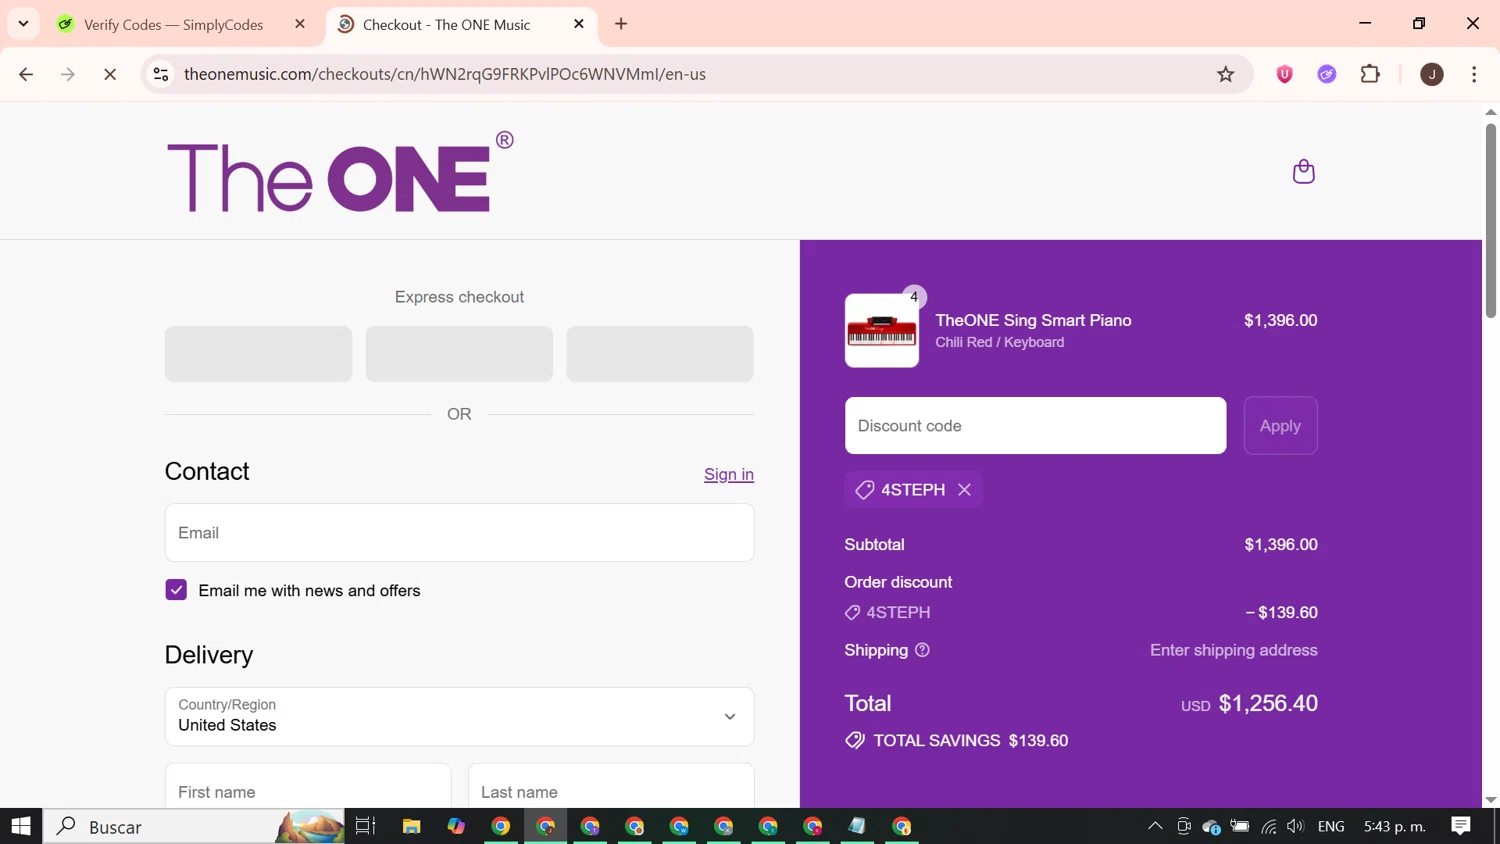This screenshot has height=844, width=1500.
Task: Switch input language ENG
Action: coord(1331,826)
